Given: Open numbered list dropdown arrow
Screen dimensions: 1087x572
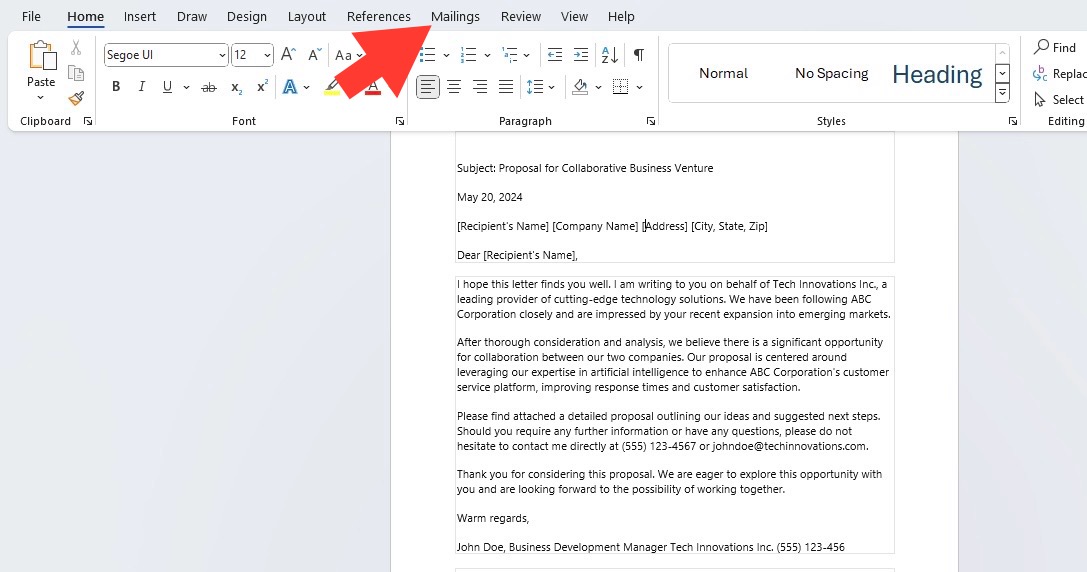Looking at the screenshot, I should (487, 55).
